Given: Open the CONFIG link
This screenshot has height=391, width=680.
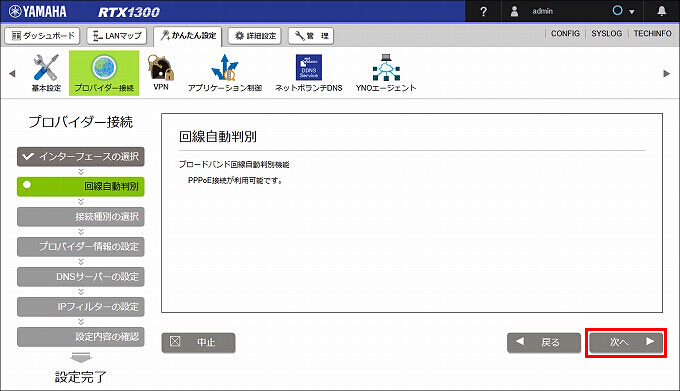Looking at the screenshot, I should (565, 33).
